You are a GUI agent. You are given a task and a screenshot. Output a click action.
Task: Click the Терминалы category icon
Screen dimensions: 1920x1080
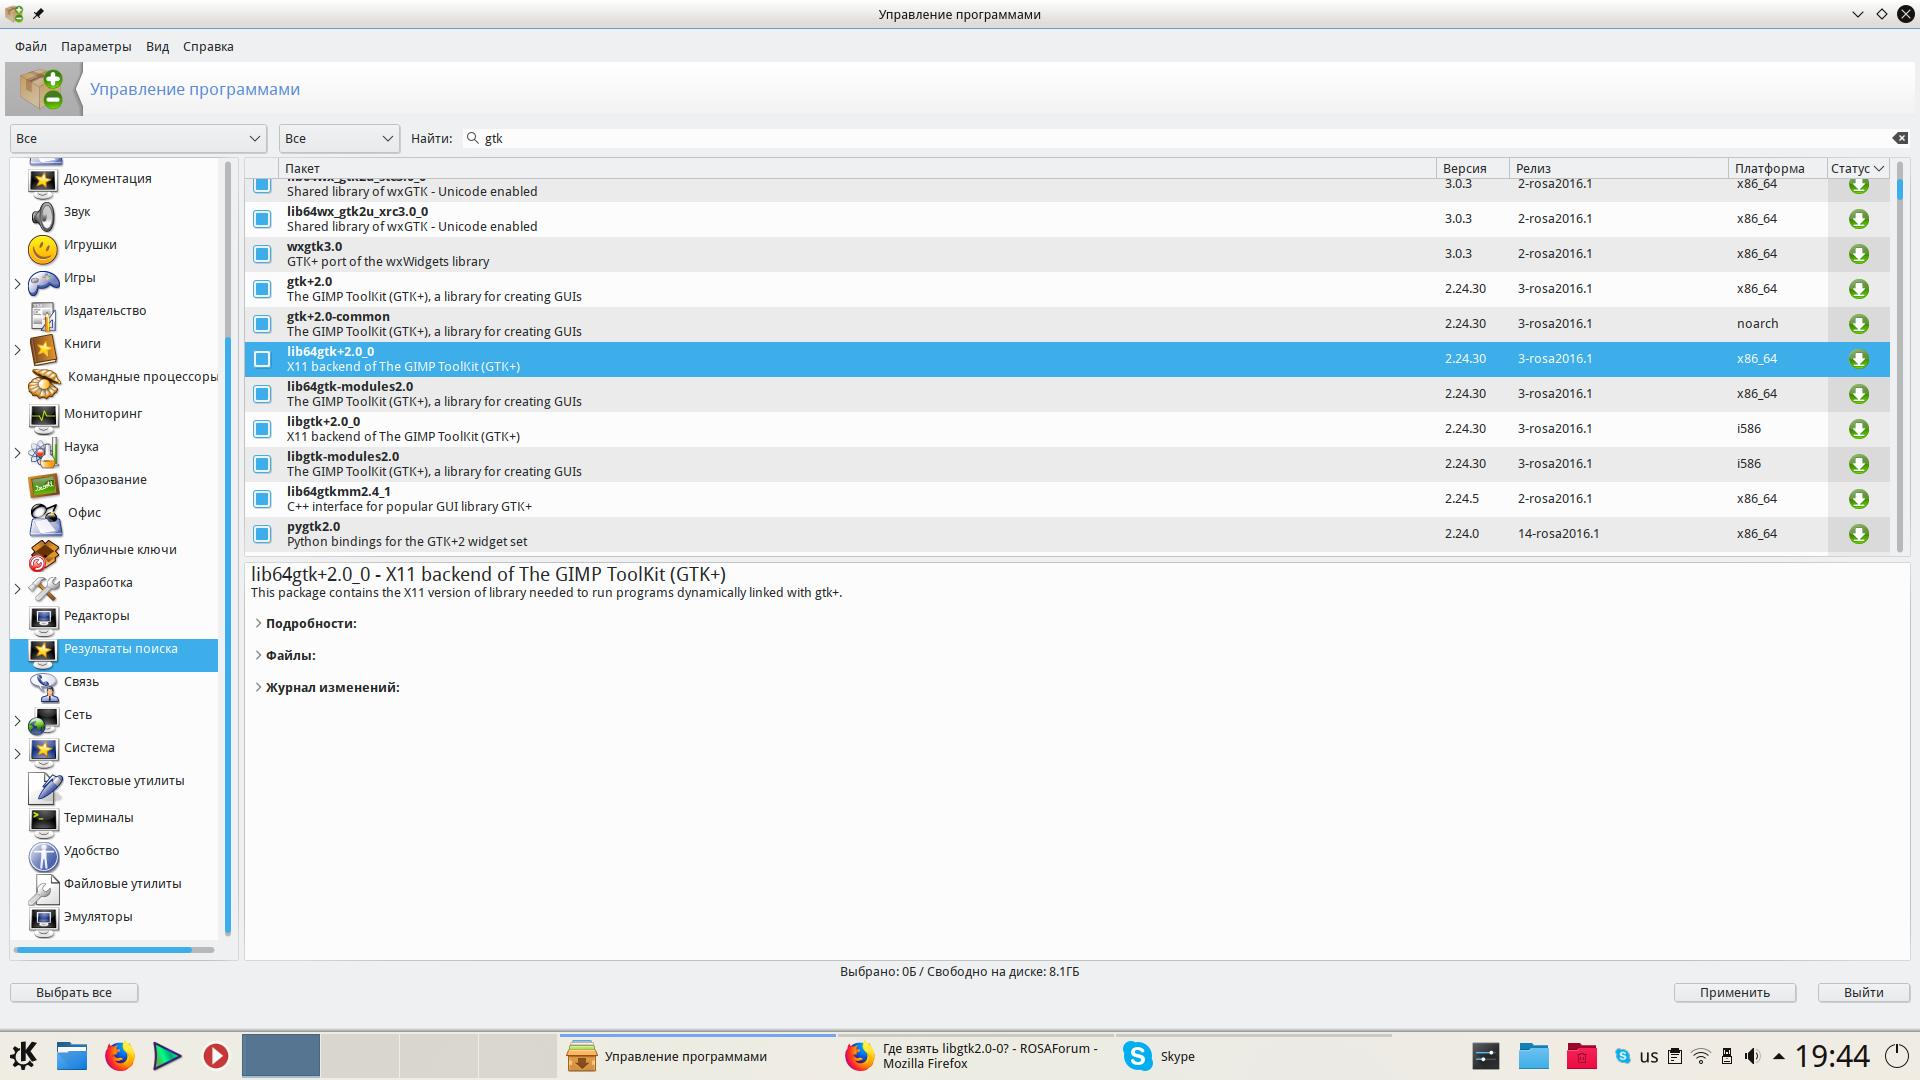coord(43,821)
